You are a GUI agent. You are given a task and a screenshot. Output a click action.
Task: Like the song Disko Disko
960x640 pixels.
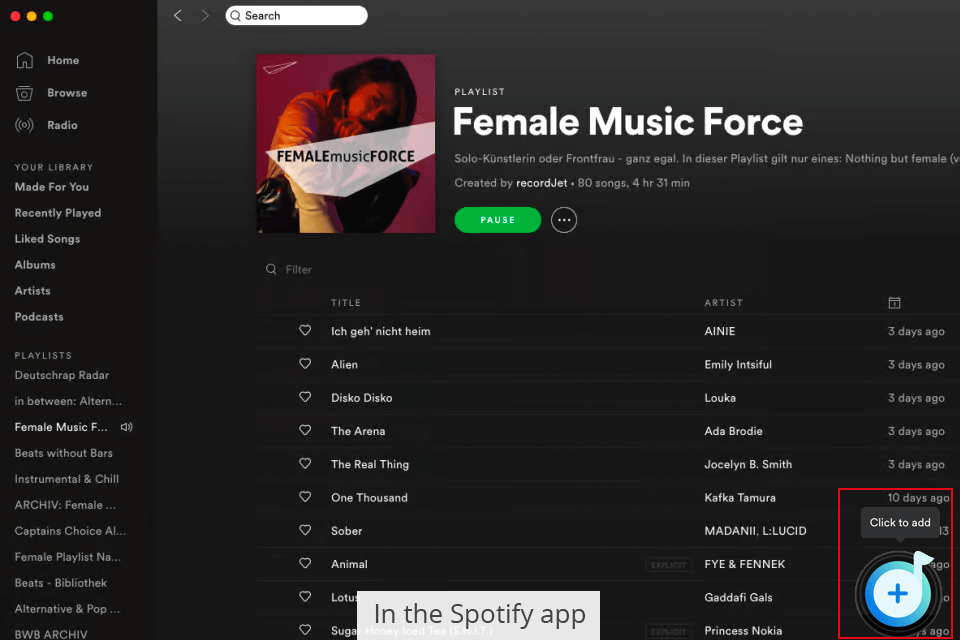305,397
